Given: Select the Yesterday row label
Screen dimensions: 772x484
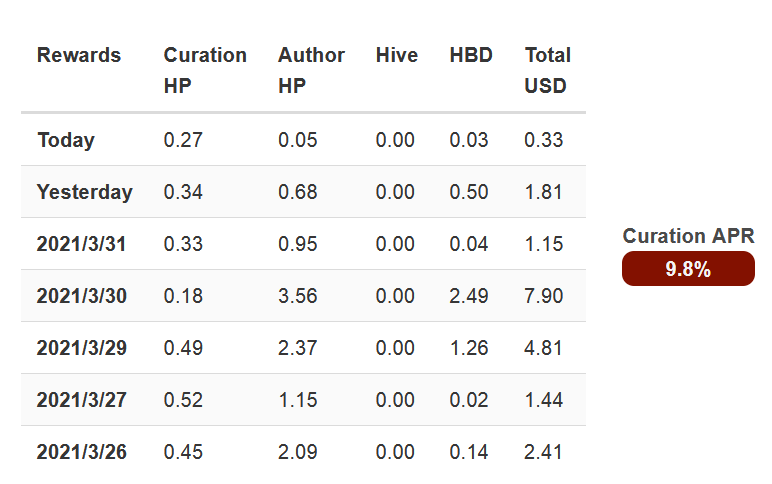Looking at the screenshot, I should [85, 192].
